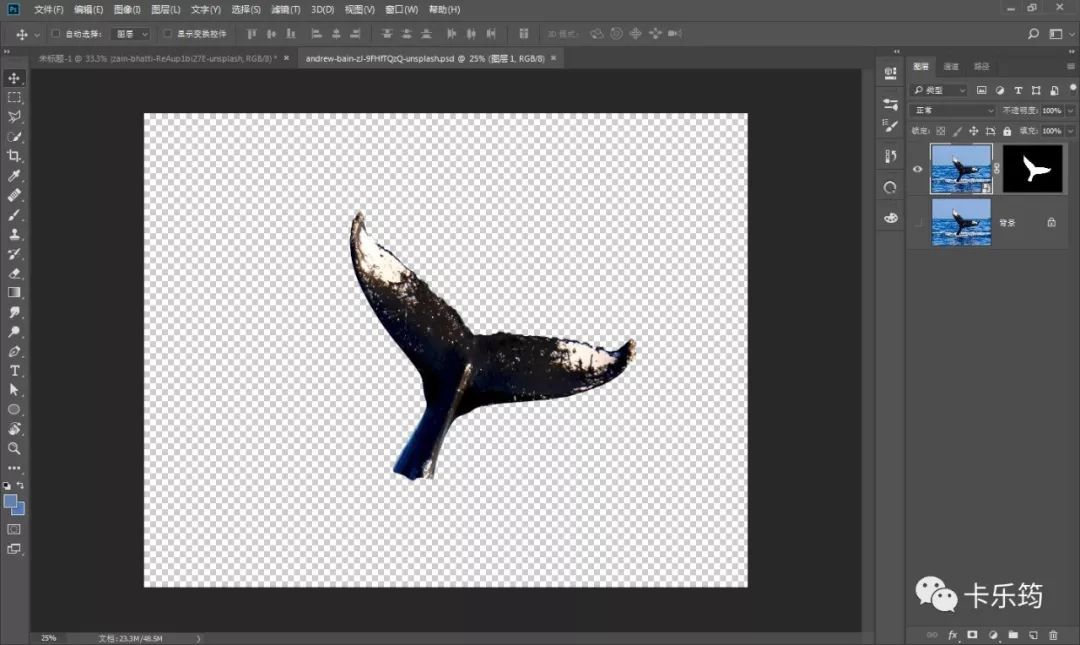Select the Ellipse shape tool

pos(14,409)
